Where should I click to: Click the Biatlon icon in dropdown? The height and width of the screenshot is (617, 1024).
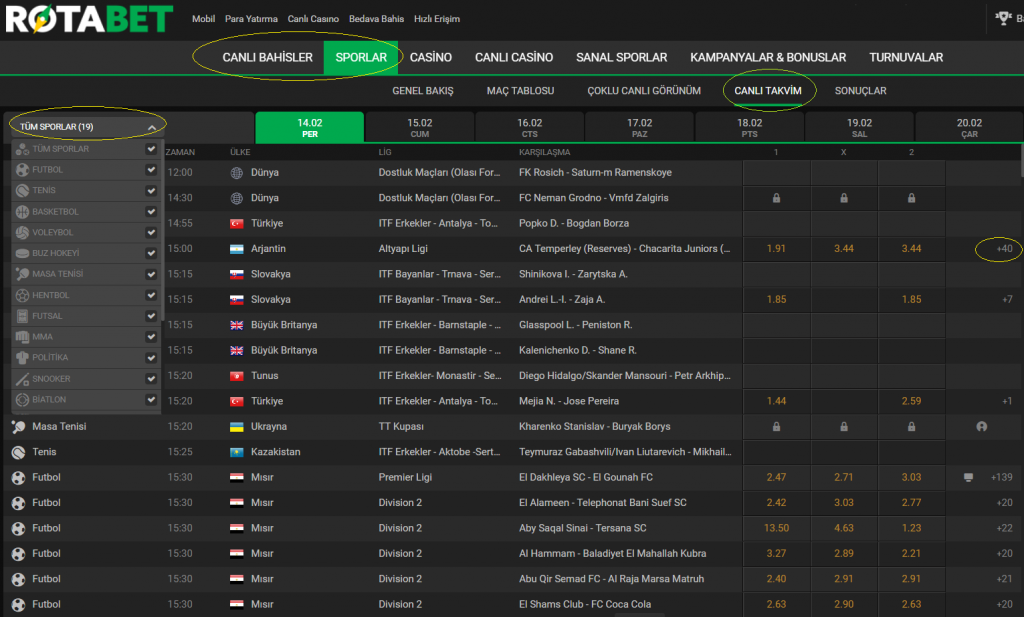coord(22,400)
